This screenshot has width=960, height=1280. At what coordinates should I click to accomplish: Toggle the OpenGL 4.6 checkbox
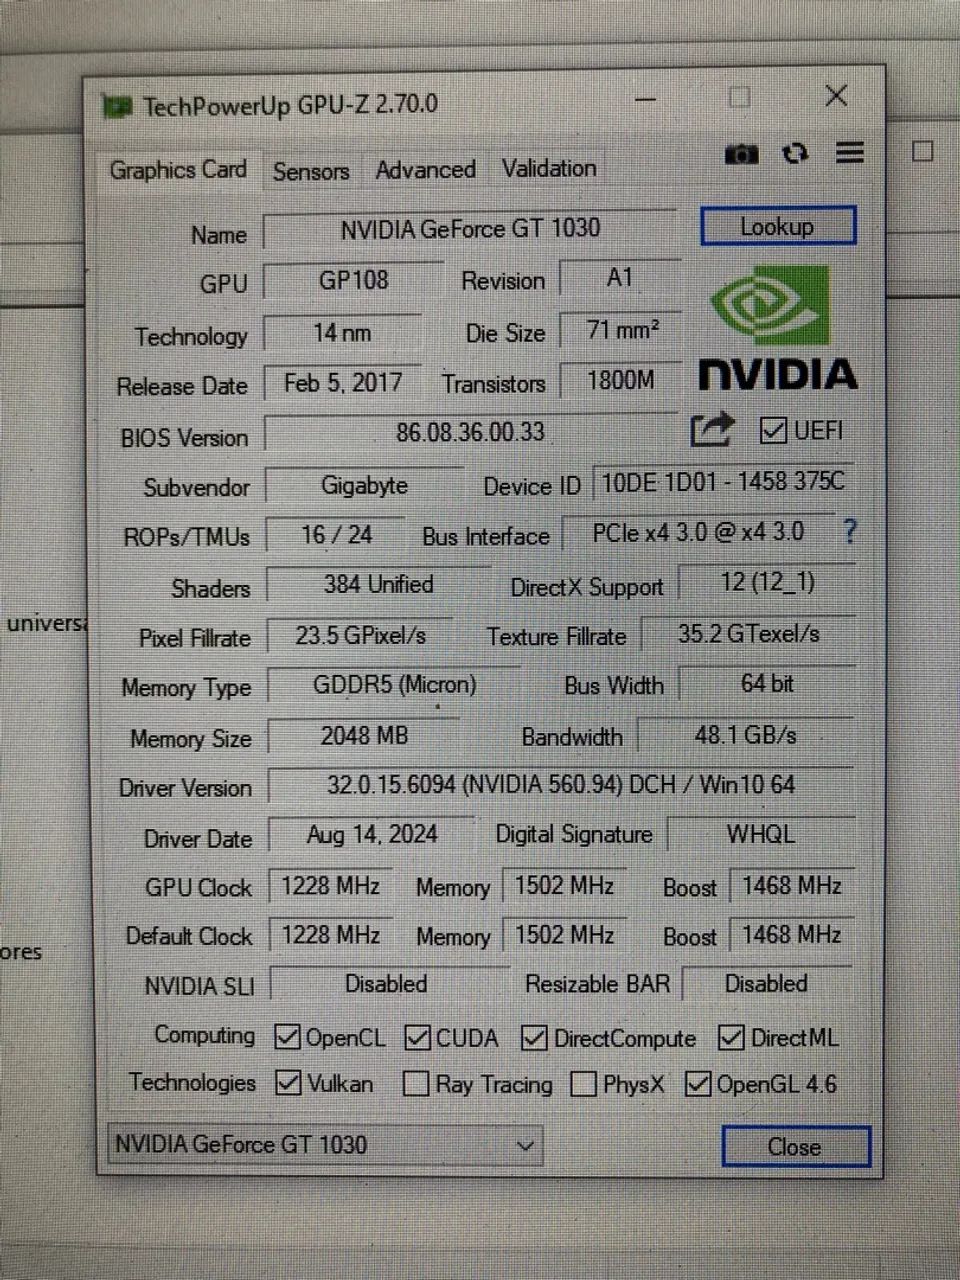[x=698, y=1084]
